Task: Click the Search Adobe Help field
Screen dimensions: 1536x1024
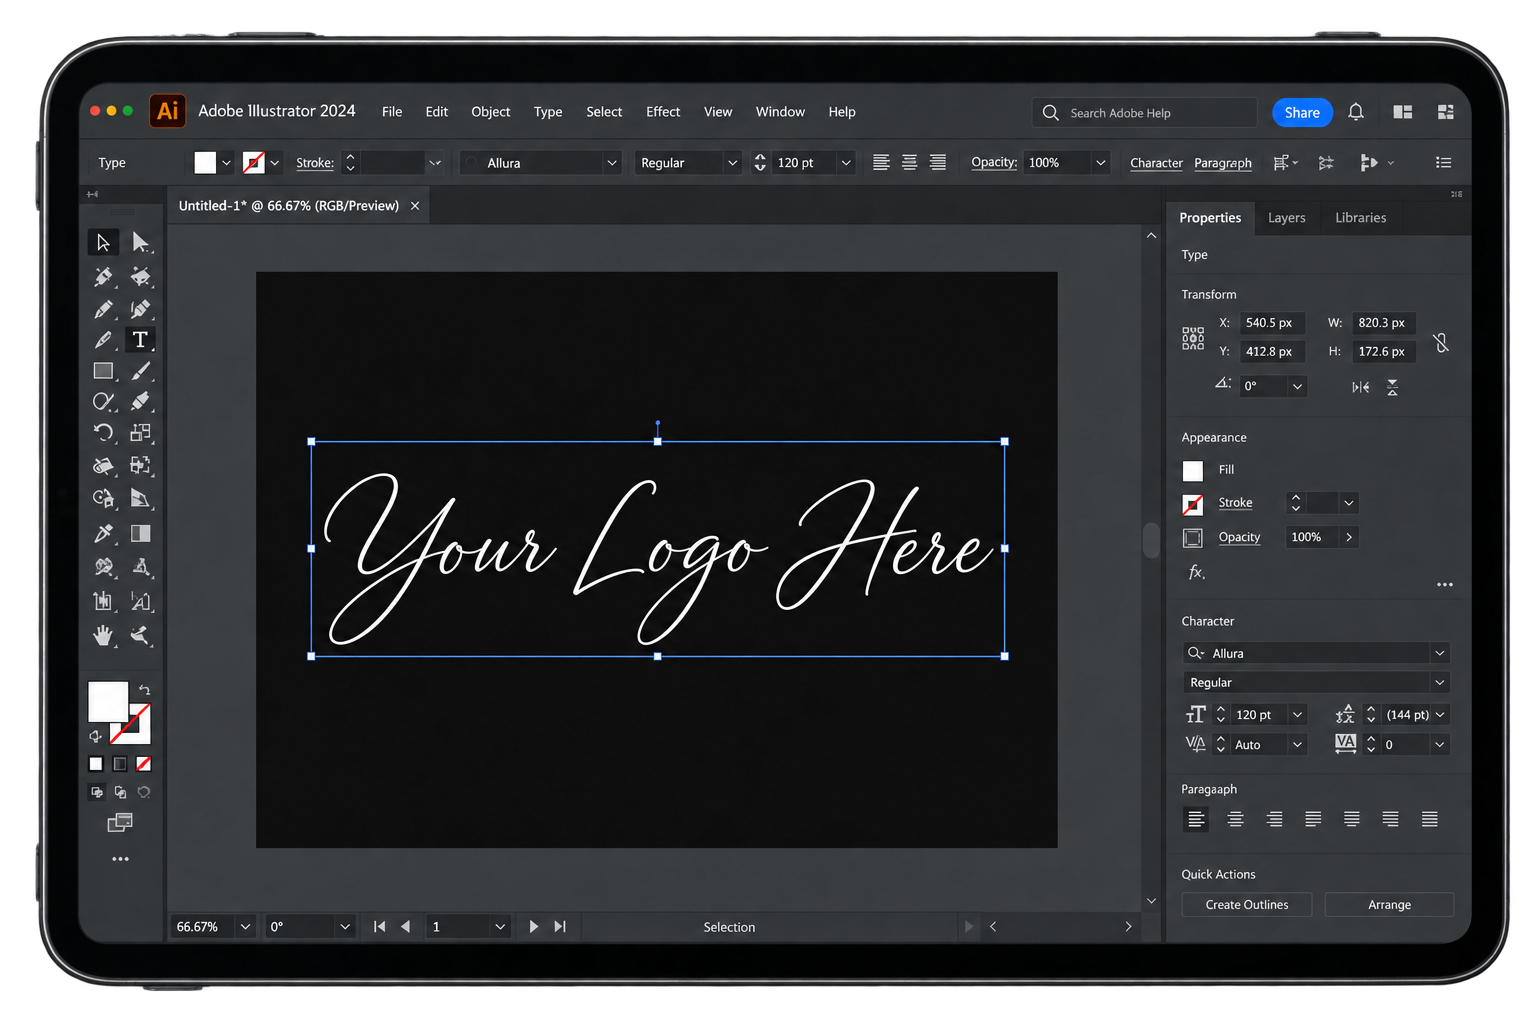Action: coord(1144,113)
